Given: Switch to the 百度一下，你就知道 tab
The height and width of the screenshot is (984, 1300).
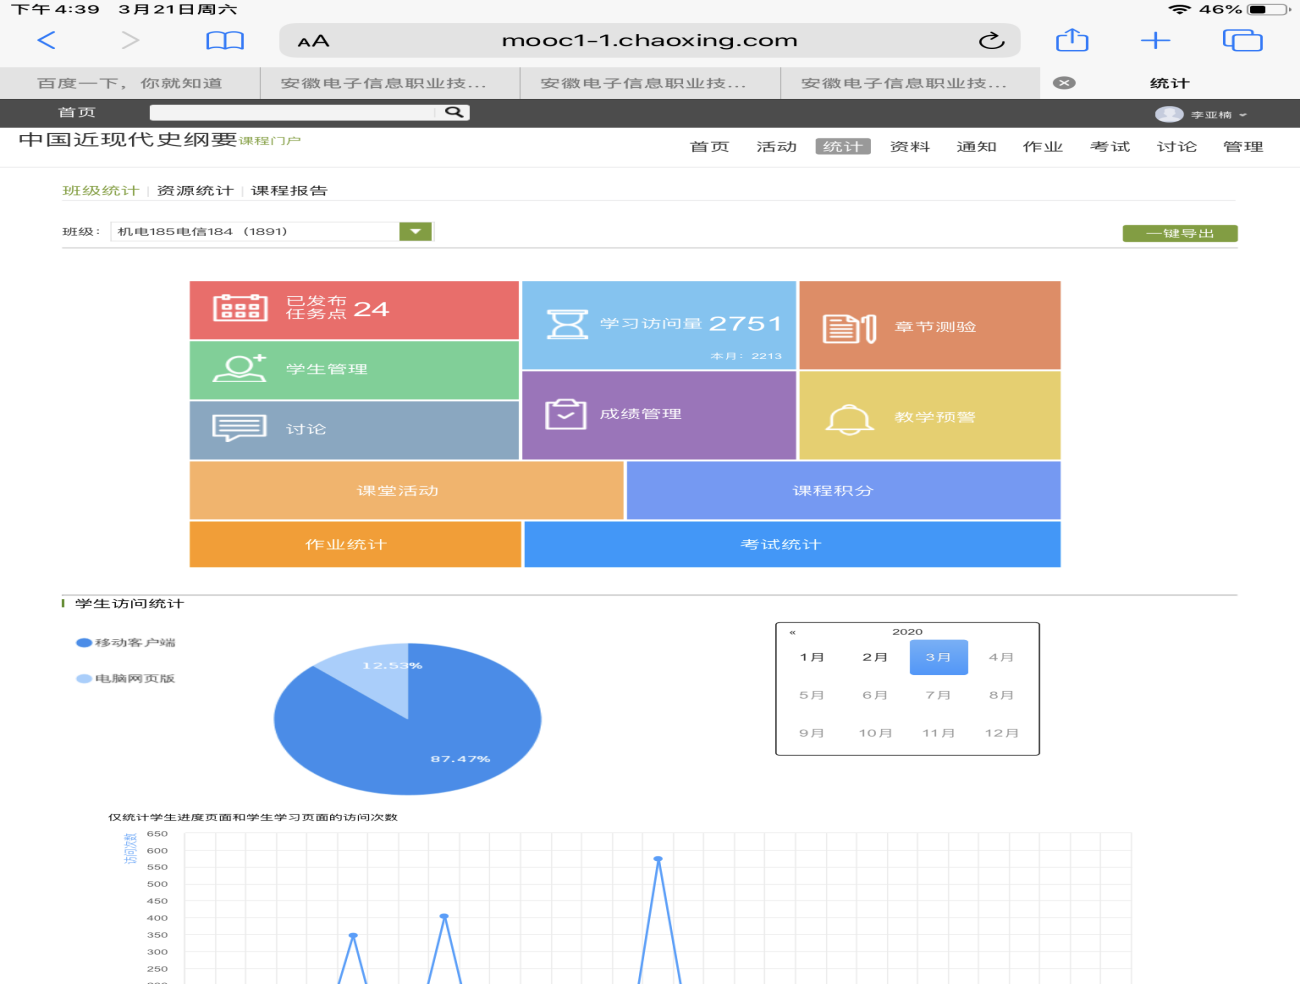Looking at the screenshot, I should pyautogui.click(x=130, y=83).
